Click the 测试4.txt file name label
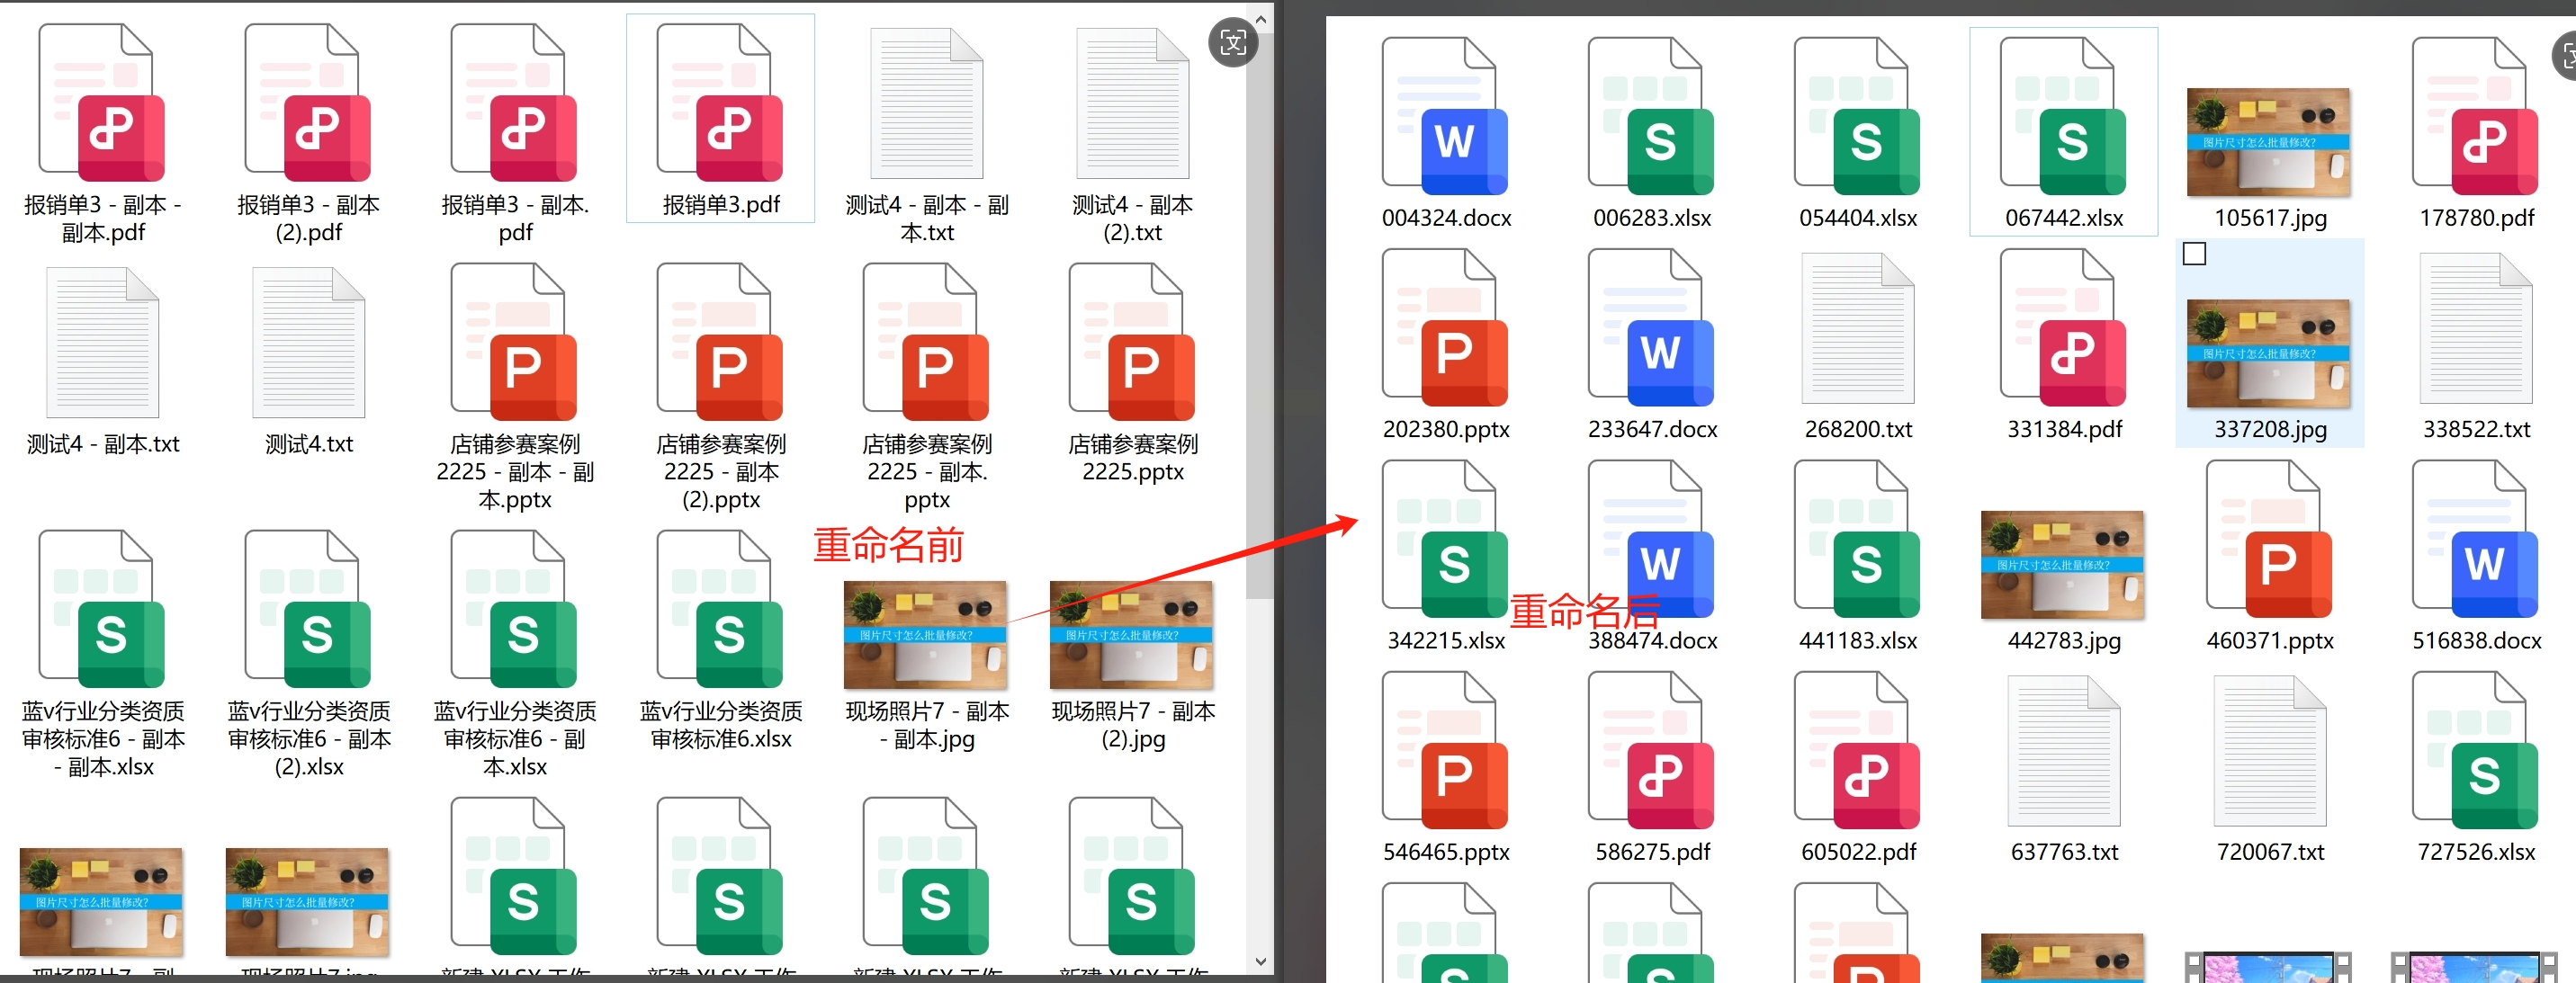2576x983 pixels. (309, 444)
